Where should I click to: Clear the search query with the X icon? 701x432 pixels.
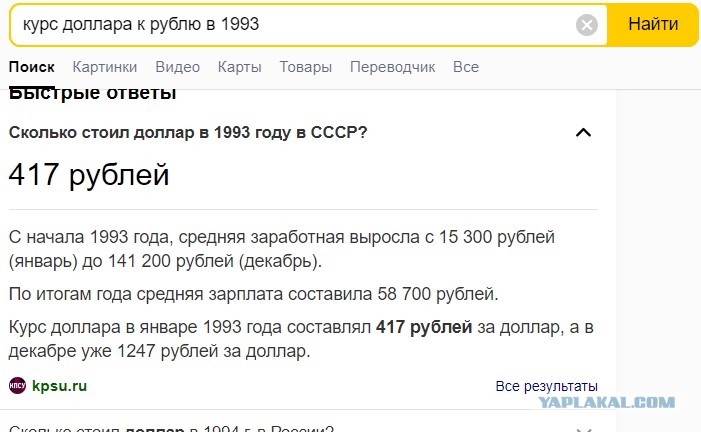coord(587,25)
